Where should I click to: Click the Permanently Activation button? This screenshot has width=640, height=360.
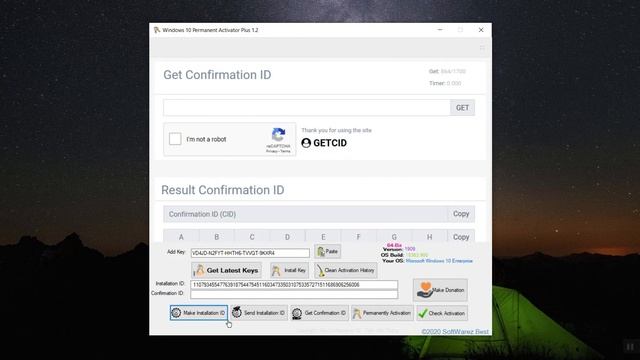pos(382,313)
